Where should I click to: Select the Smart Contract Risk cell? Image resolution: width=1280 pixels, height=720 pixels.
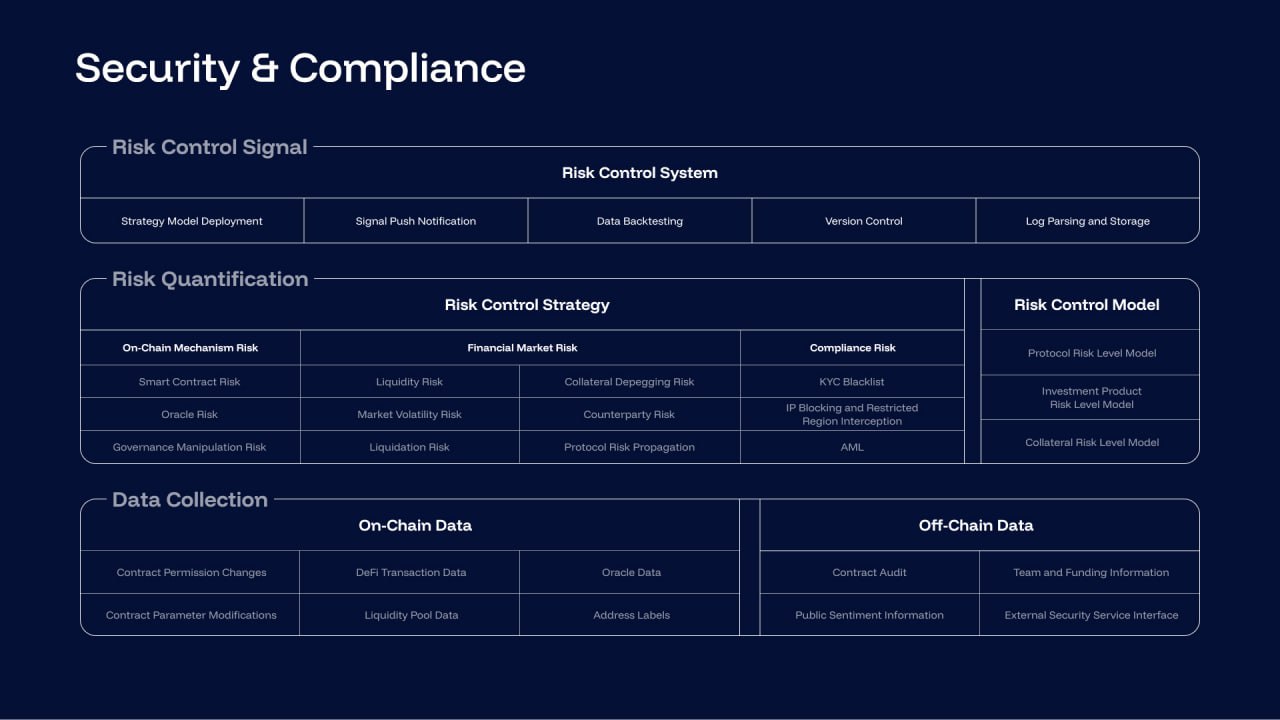pyautogui.click(x=190, y=382)
